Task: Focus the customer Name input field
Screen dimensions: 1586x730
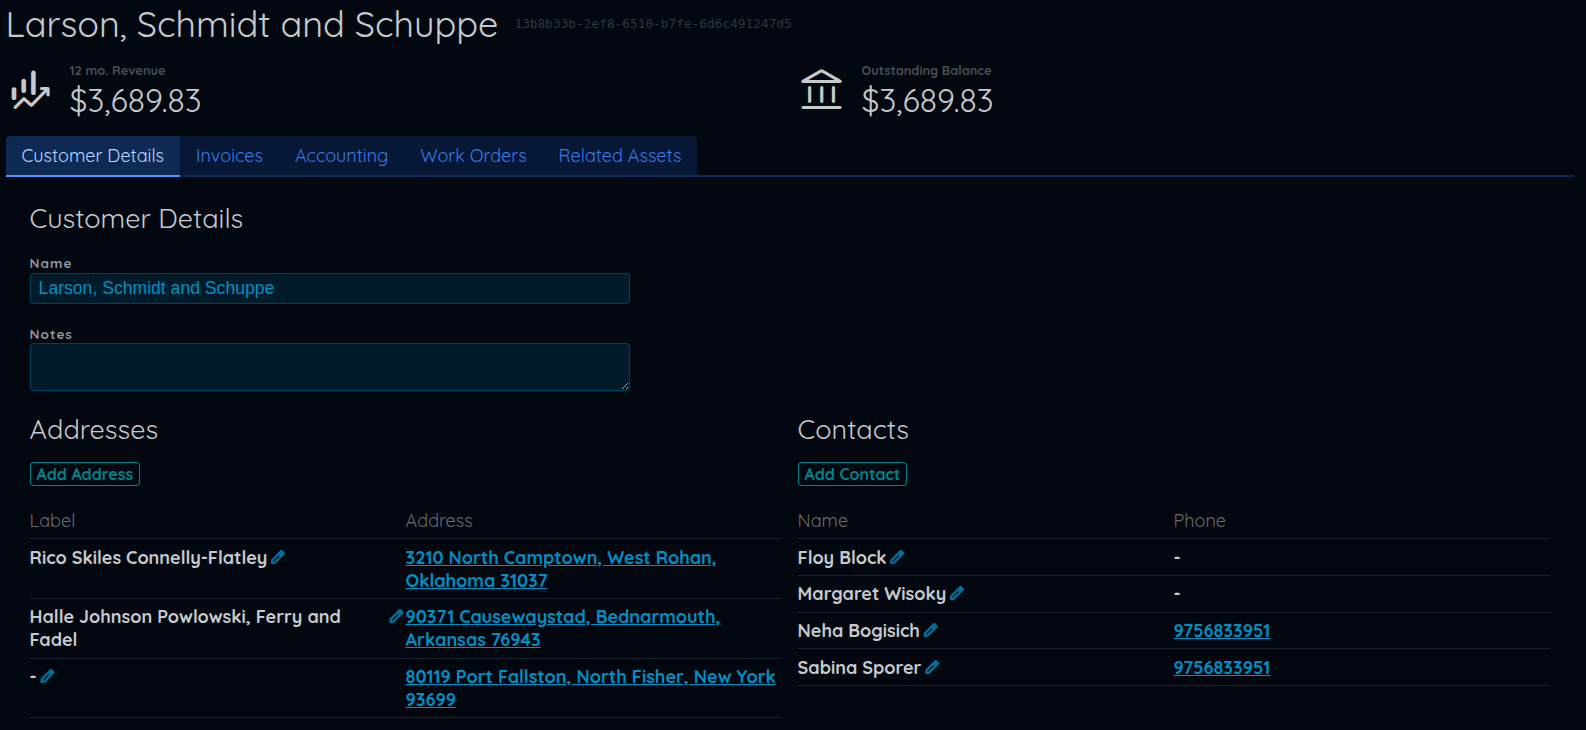Action: (329, 288)
